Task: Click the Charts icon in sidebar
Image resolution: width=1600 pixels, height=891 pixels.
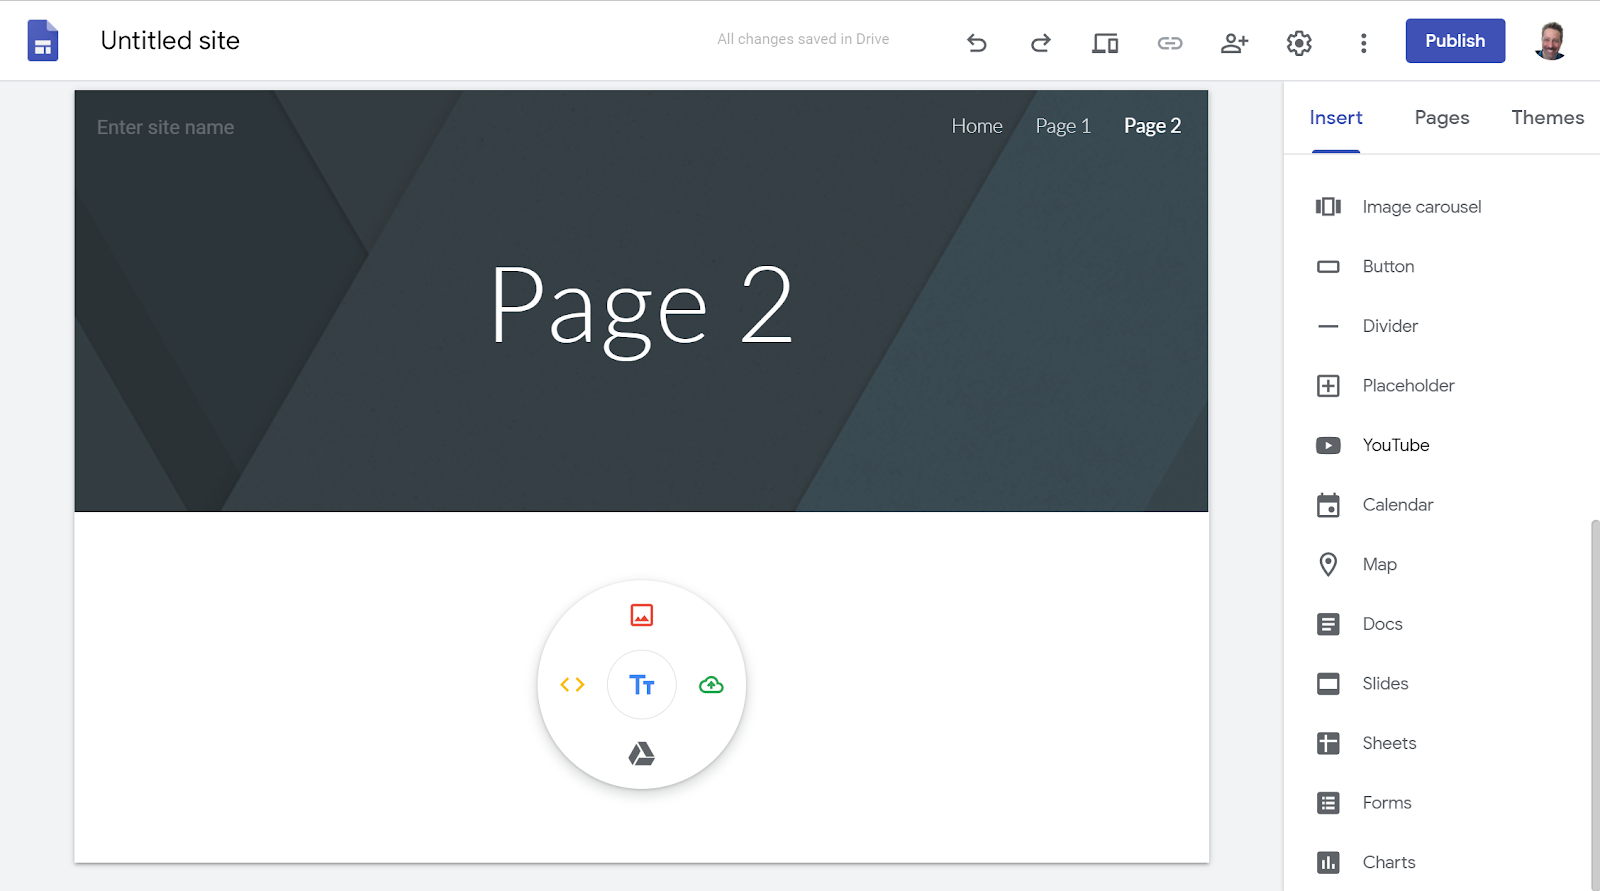Action: pyautogui.click(x=1328, y=862)
